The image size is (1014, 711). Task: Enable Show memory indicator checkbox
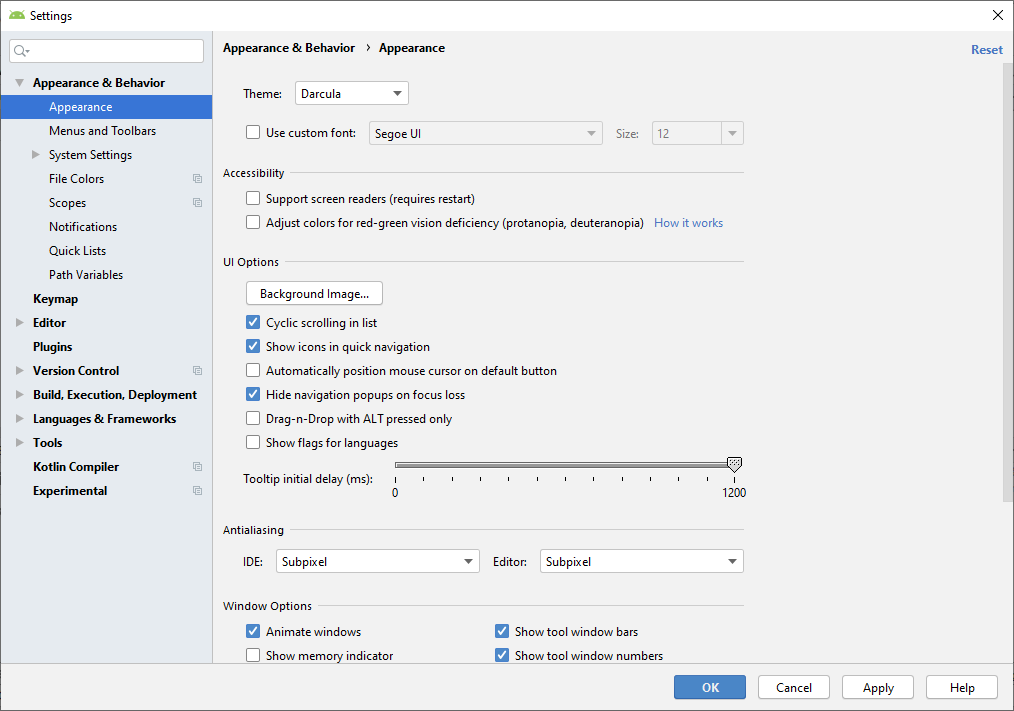[253, 655]
